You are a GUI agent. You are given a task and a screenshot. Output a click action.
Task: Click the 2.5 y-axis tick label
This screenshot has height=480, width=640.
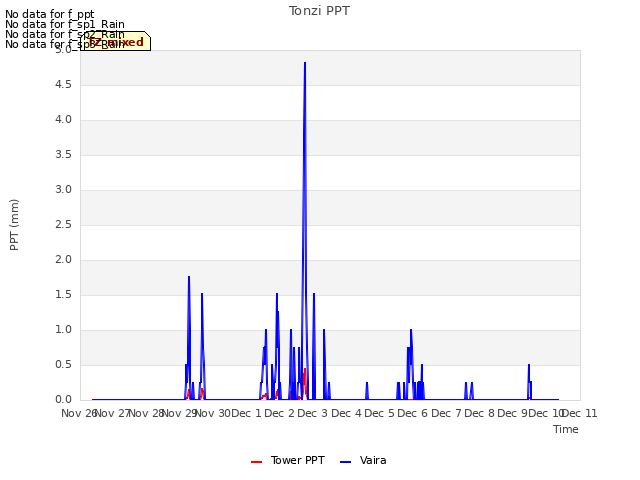pyautogui.click(x=63, y=224)
